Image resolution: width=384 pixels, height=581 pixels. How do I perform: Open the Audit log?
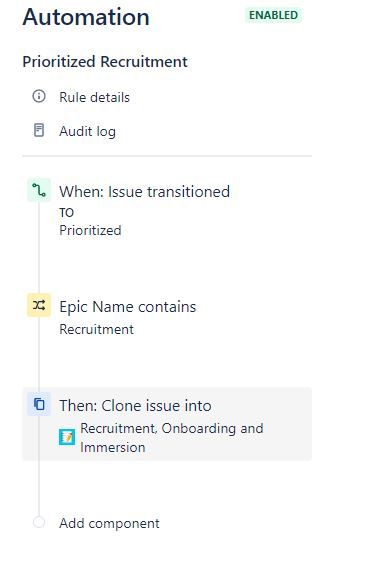click(x=87, y=132)
